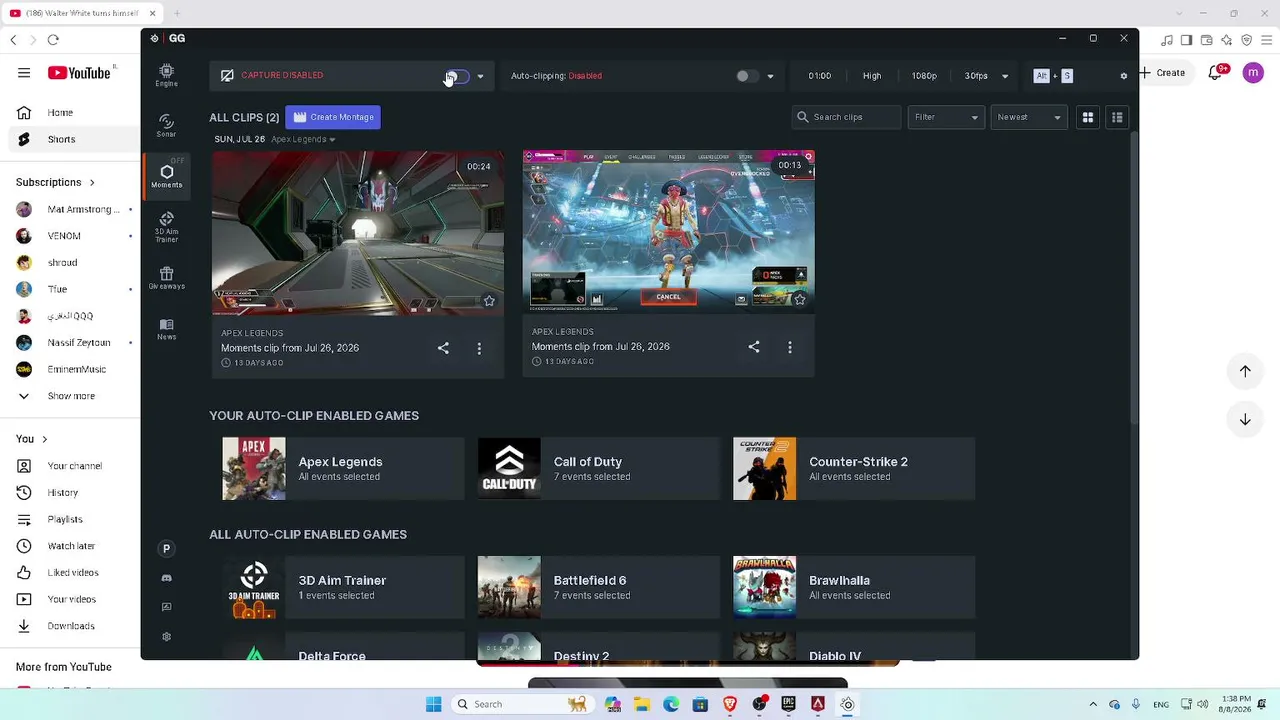
Task: Reload the YouTube page in the browser
Action: [53, 40]
